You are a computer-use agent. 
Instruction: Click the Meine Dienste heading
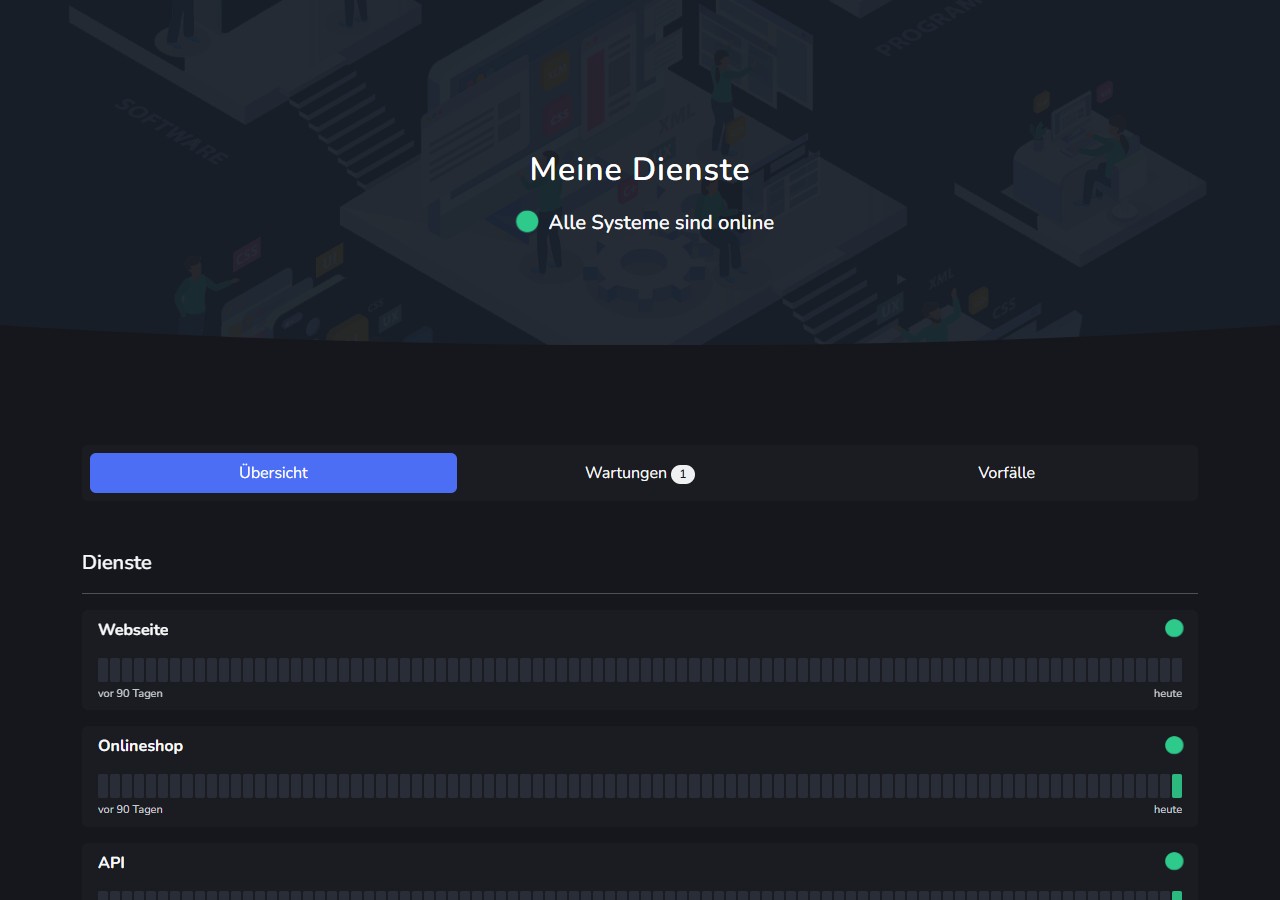coord(640,169)
